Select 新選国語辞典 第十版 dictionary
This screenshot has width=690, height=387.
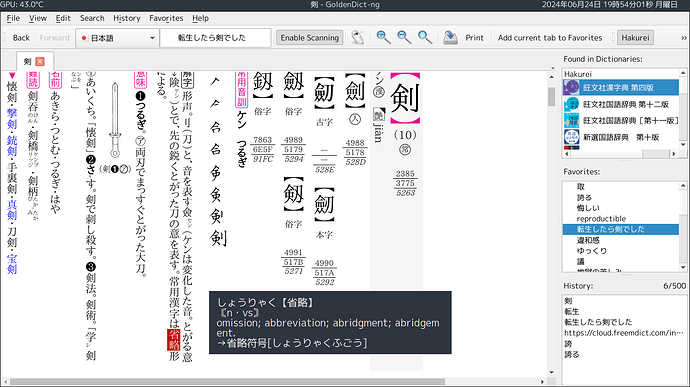(621, 137)
